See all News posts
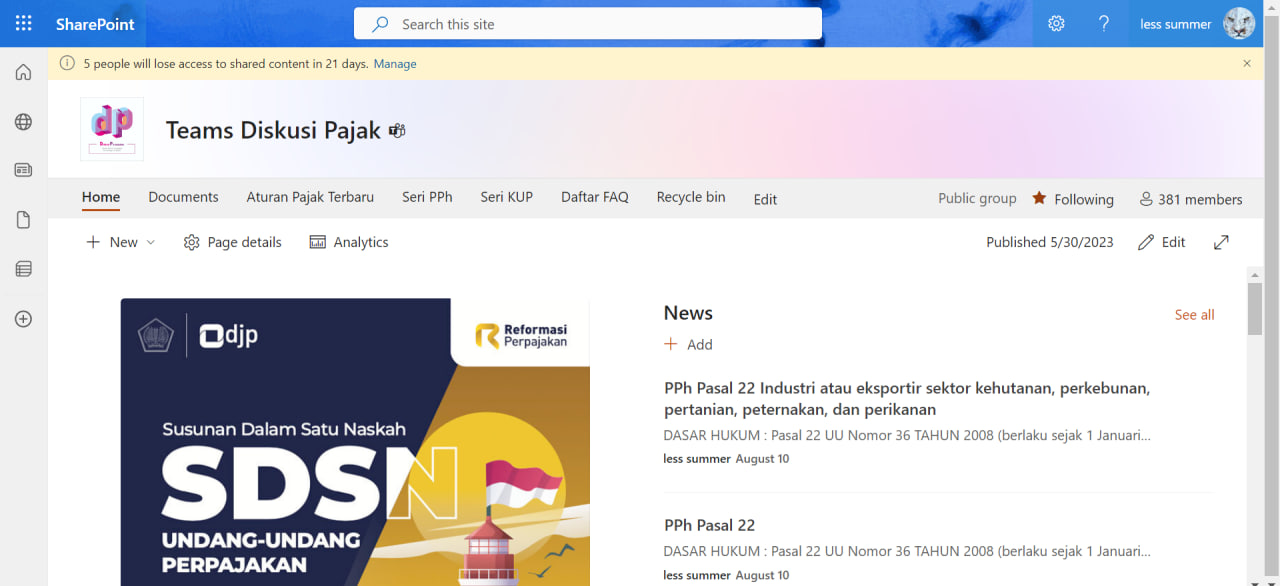This screenshot has height=586, width=1280. click(x=1194, y=314)
